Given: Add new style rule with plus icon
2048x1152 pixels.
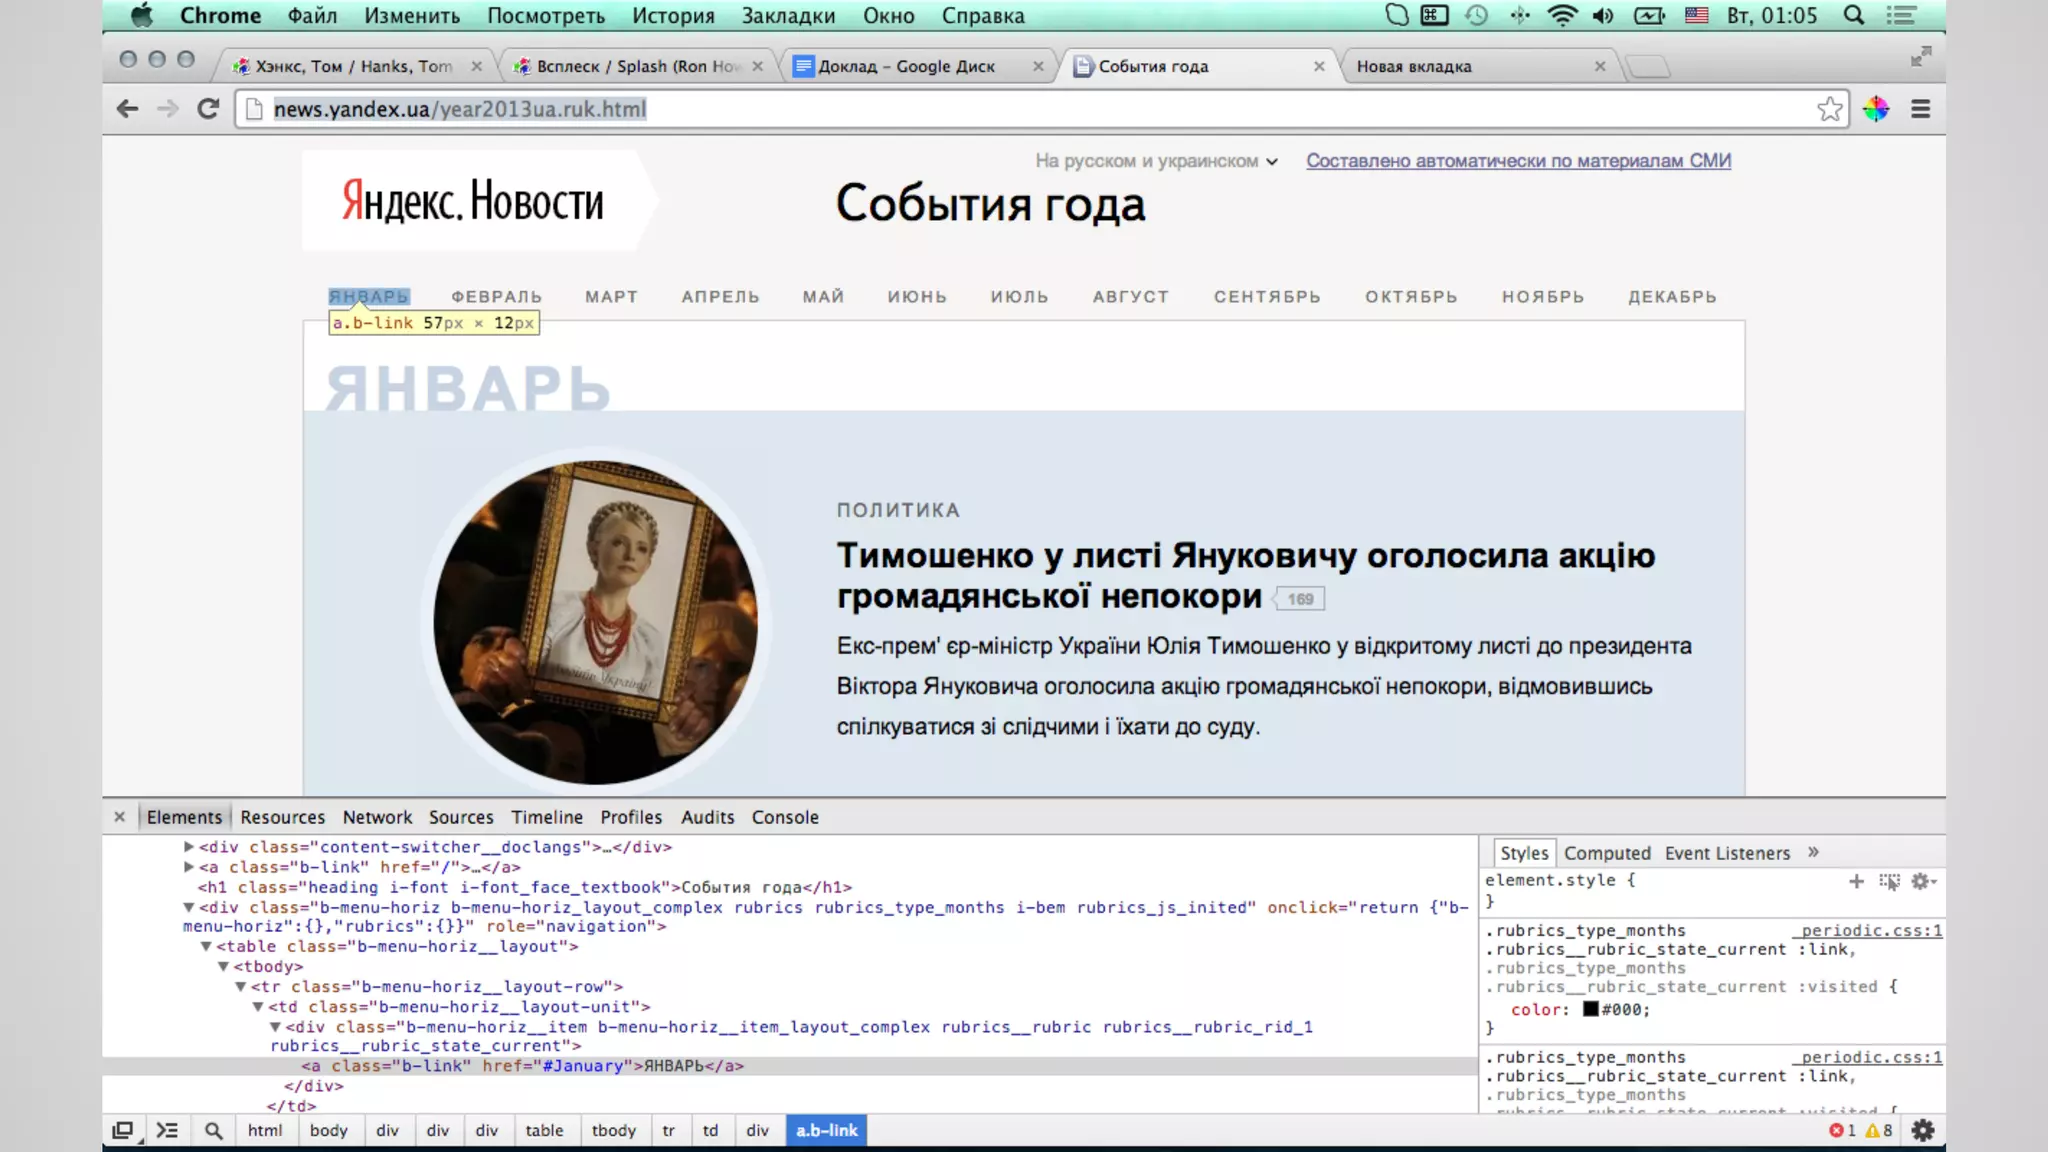Looking at the screenshot, I should [x=1856, y=881].
